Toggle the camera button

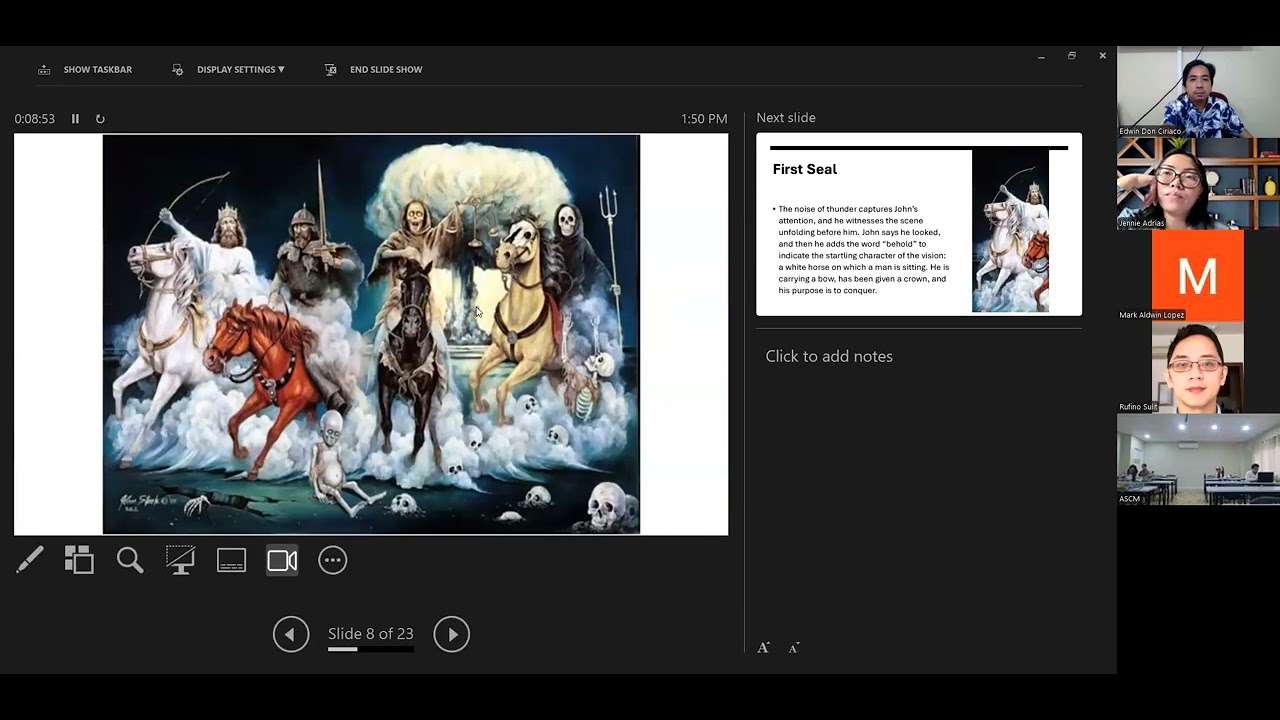pyautogui.click(x=282, y=560)
